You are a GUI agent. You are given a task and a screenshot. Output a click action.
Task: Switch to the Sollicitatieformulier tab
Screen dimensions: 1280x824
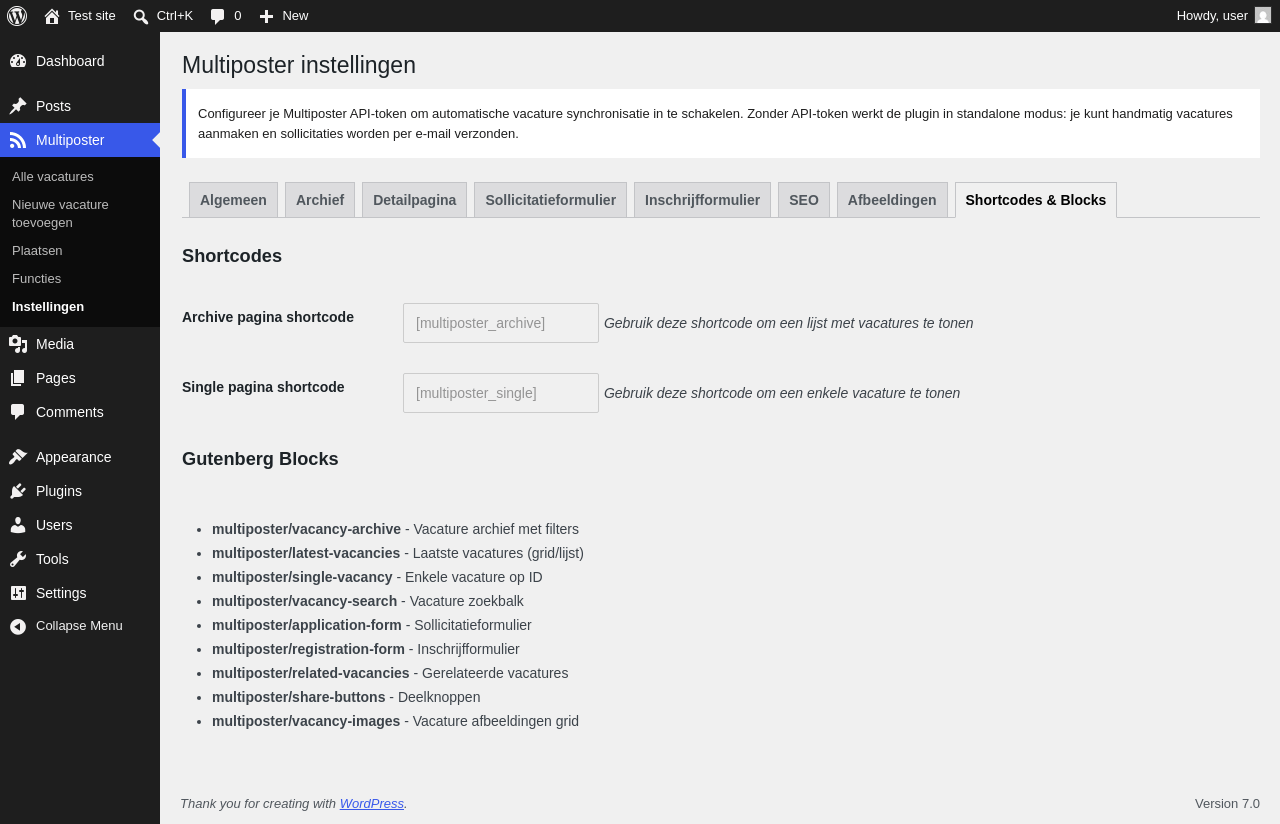pyautogui.click(x=550, y=200)
